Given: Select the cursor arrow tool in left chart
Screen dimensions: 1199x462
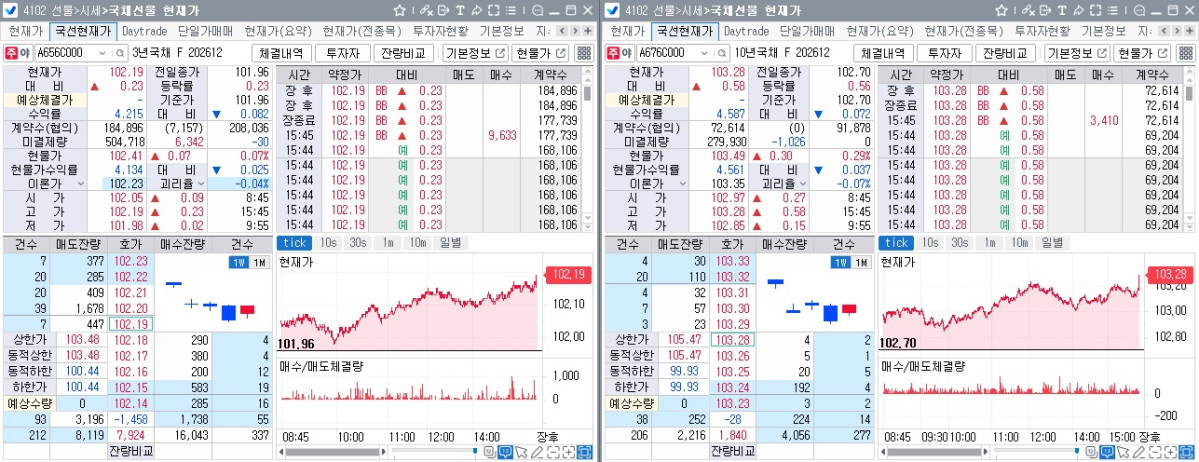Looking at the screenshot, I should coord(522,452).
